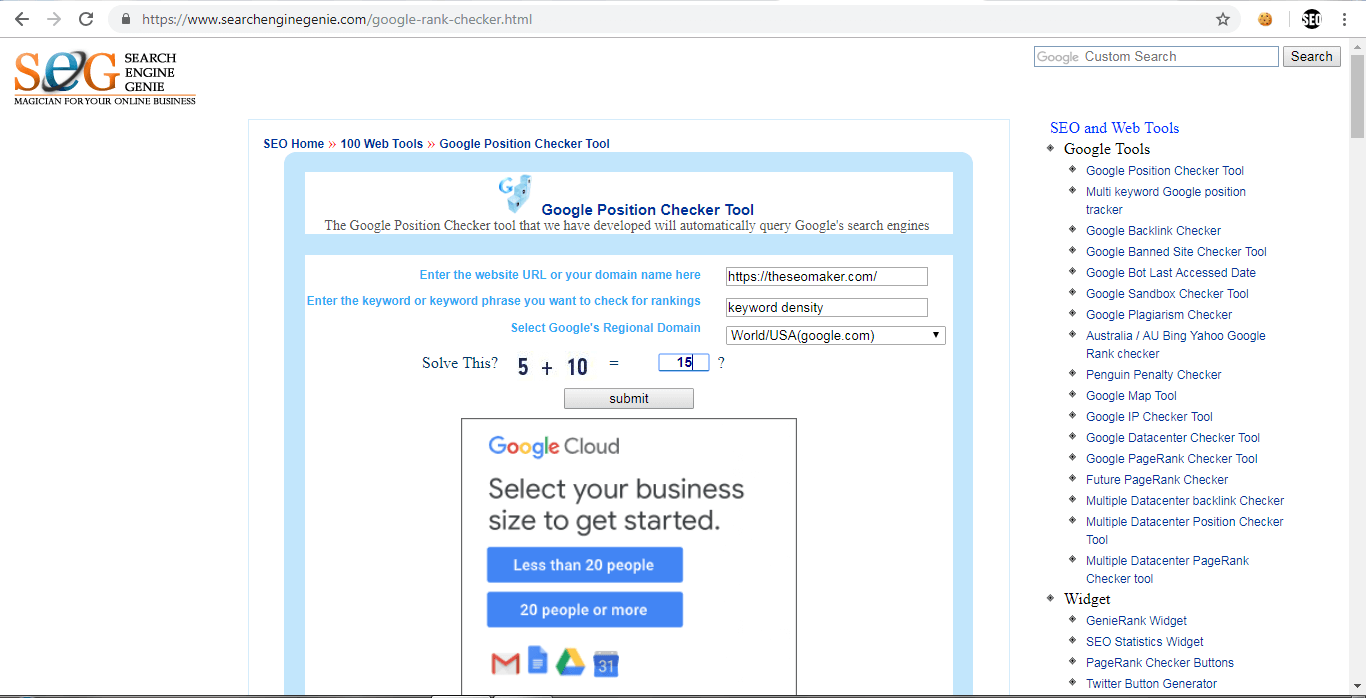Click the Search Engine Genie logo
The height and width of the screenshot is (698, 1366).
[105, 76]
